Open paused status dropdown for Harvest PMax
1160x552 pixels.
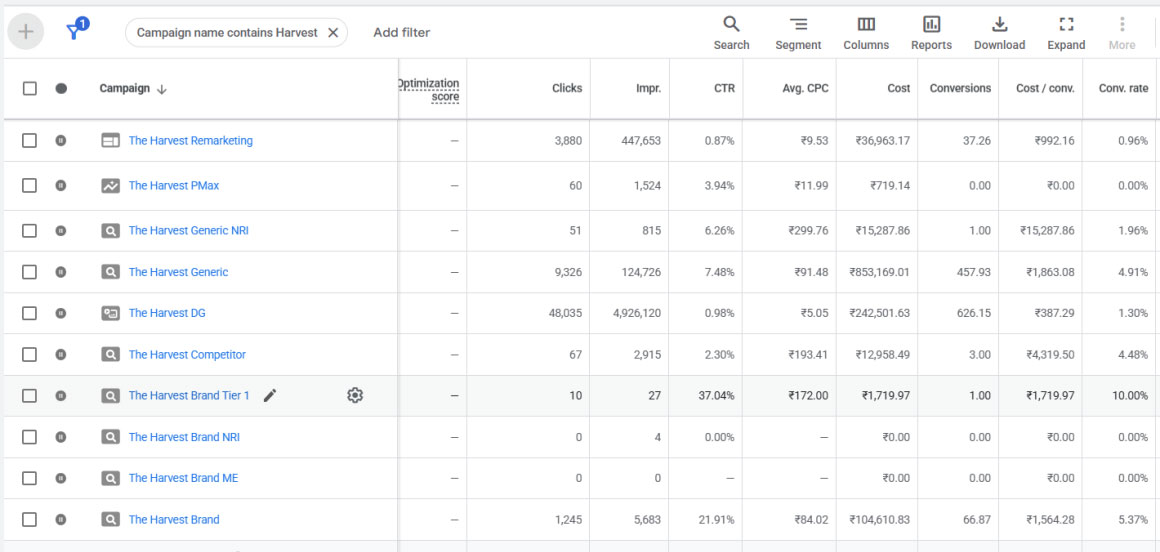[61, 186]
